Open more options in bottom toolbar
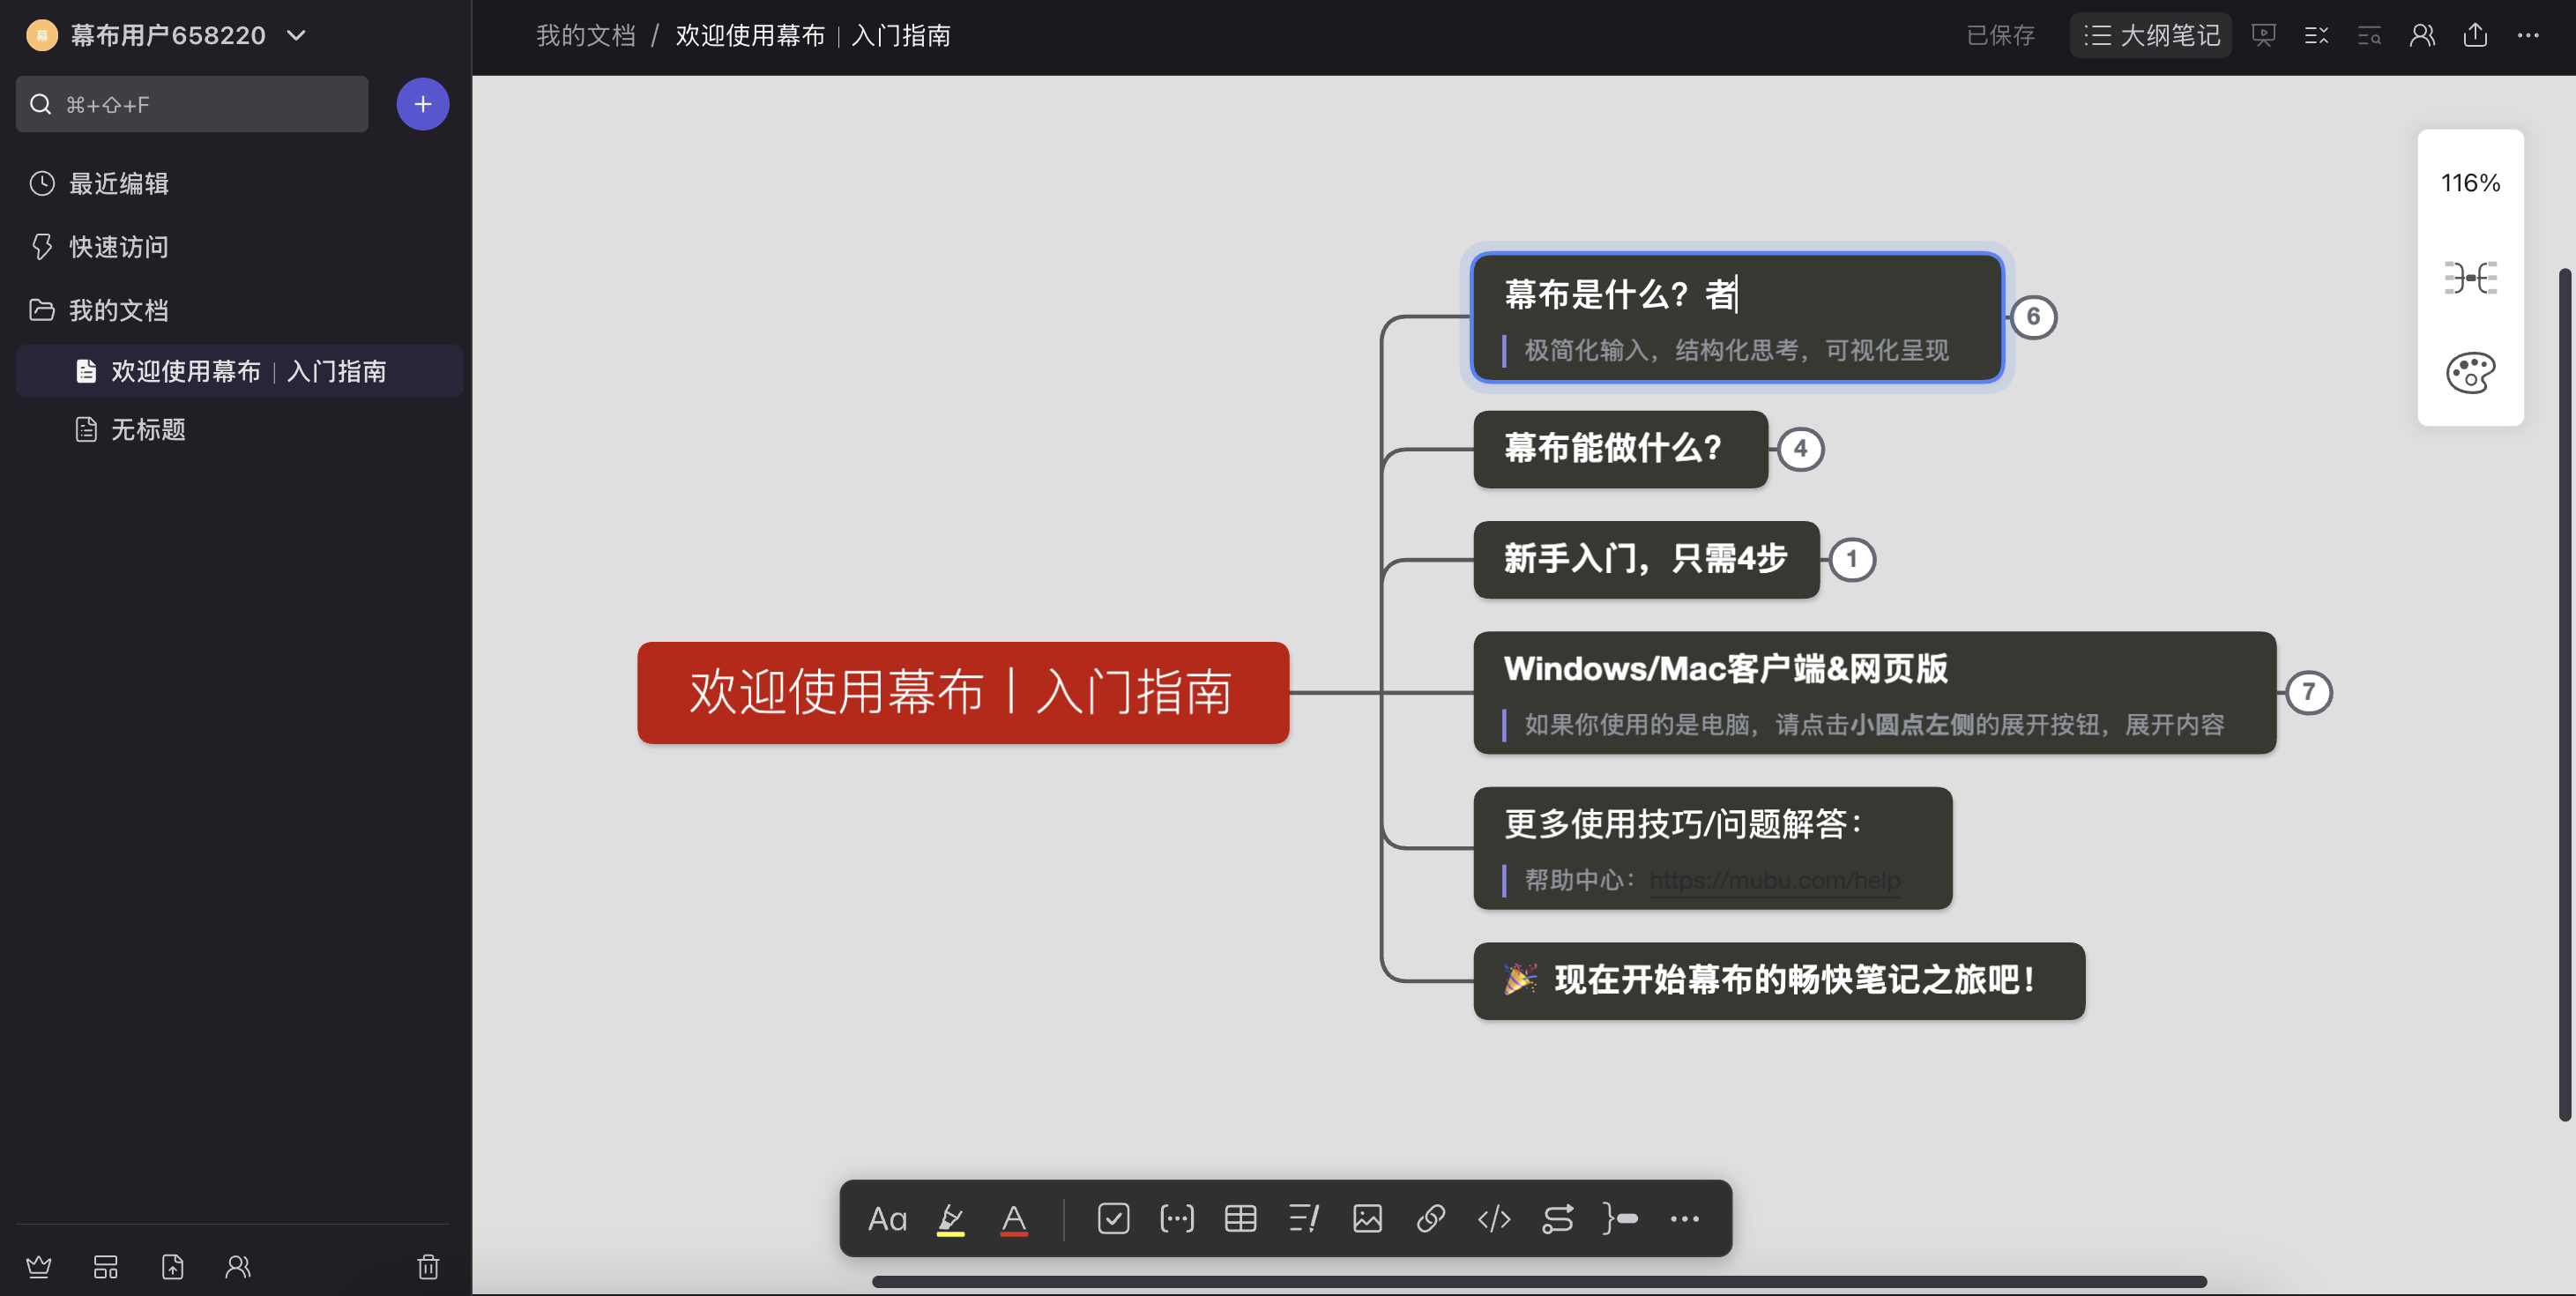 1684,1218
